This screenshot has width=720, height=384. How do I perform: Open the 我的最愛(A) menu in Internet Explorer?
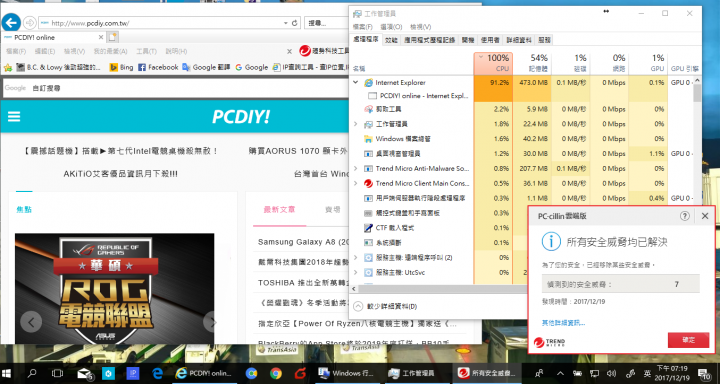[111, 51]
